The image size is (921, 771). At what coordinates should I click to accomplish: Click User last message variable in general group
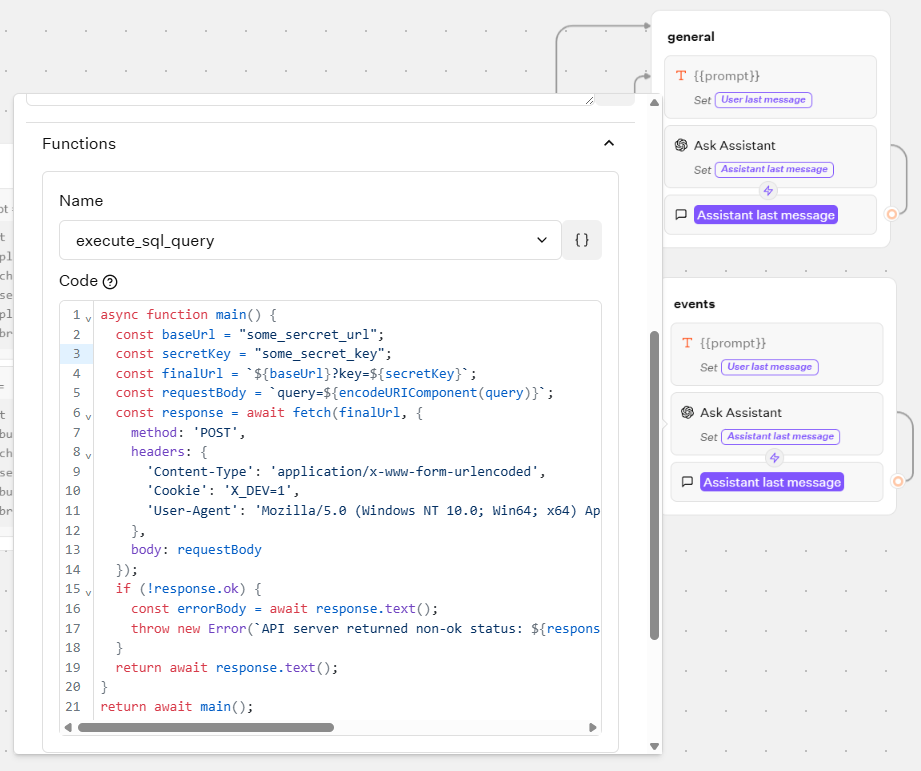point(763,100)
